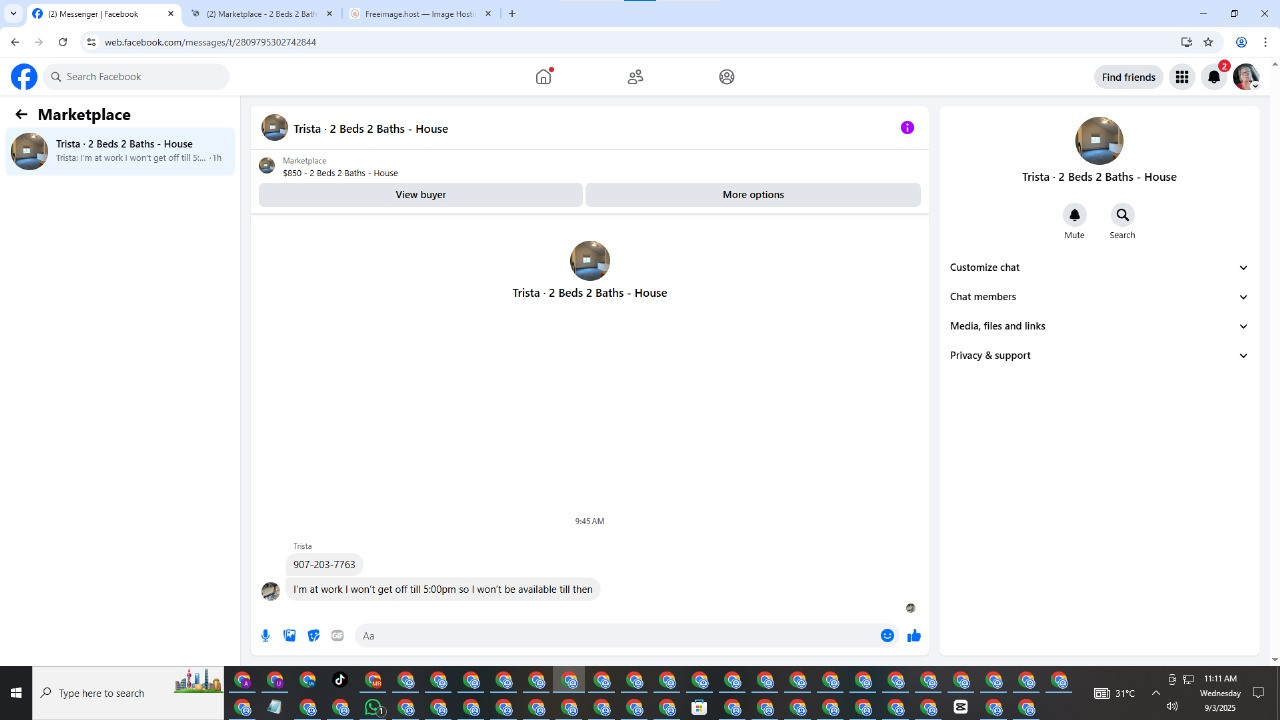The width and height of the screenshot is (1280, 720).
Task: Open TikTok from the taskbar
Action: click(340, 681)
